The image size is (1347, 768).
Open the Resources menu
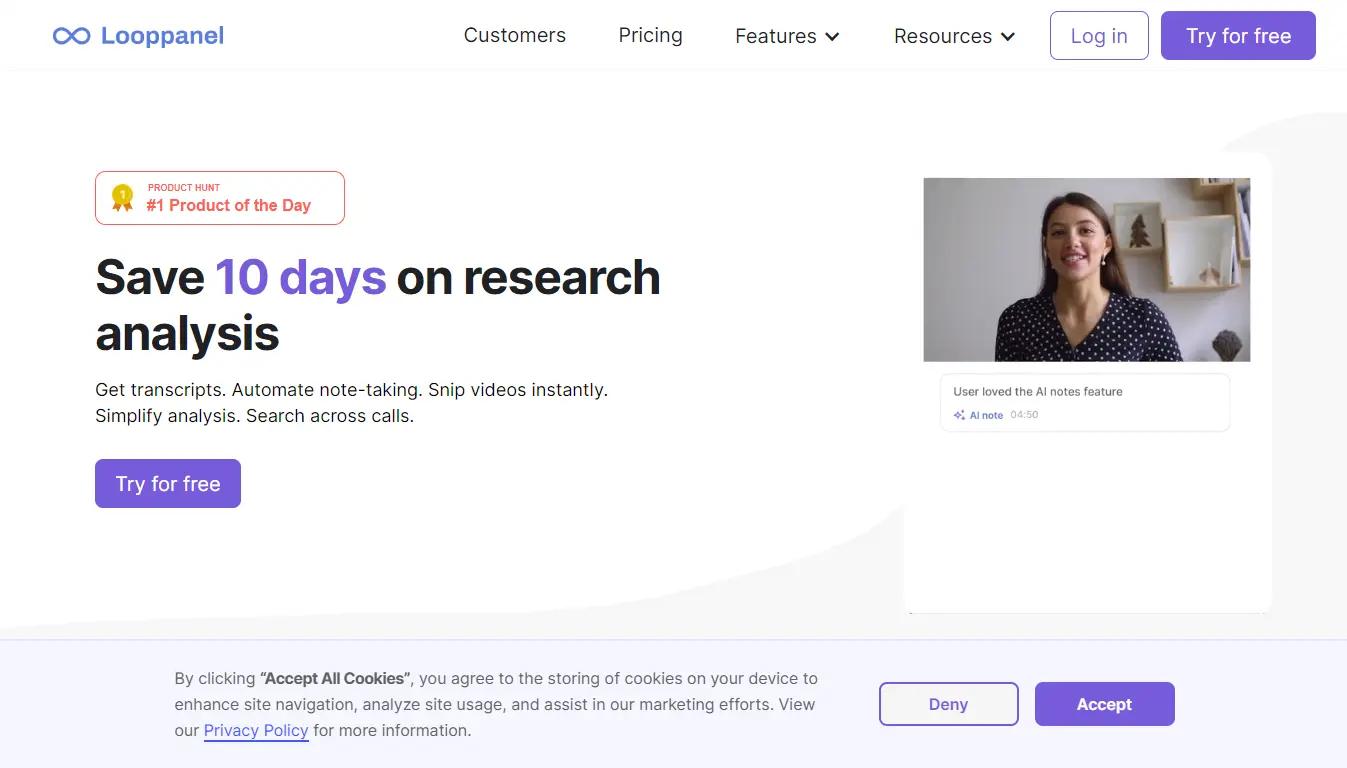pos(954,36)
